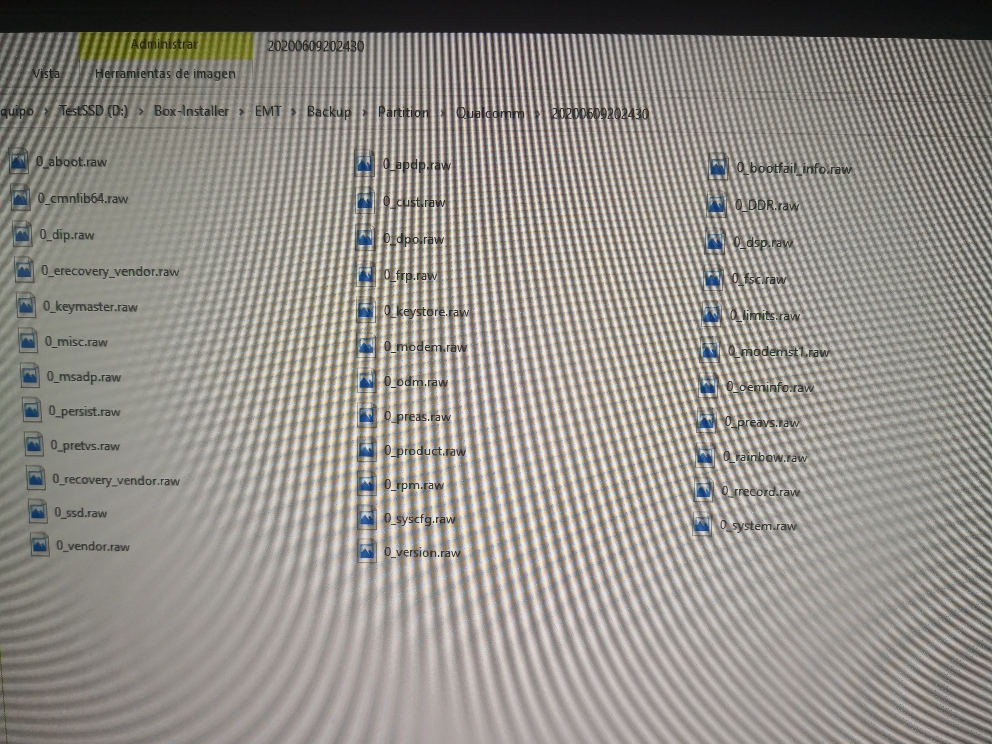Select file name 0_bootfail_info.raw
992x744 pixels.
[794, 169]
